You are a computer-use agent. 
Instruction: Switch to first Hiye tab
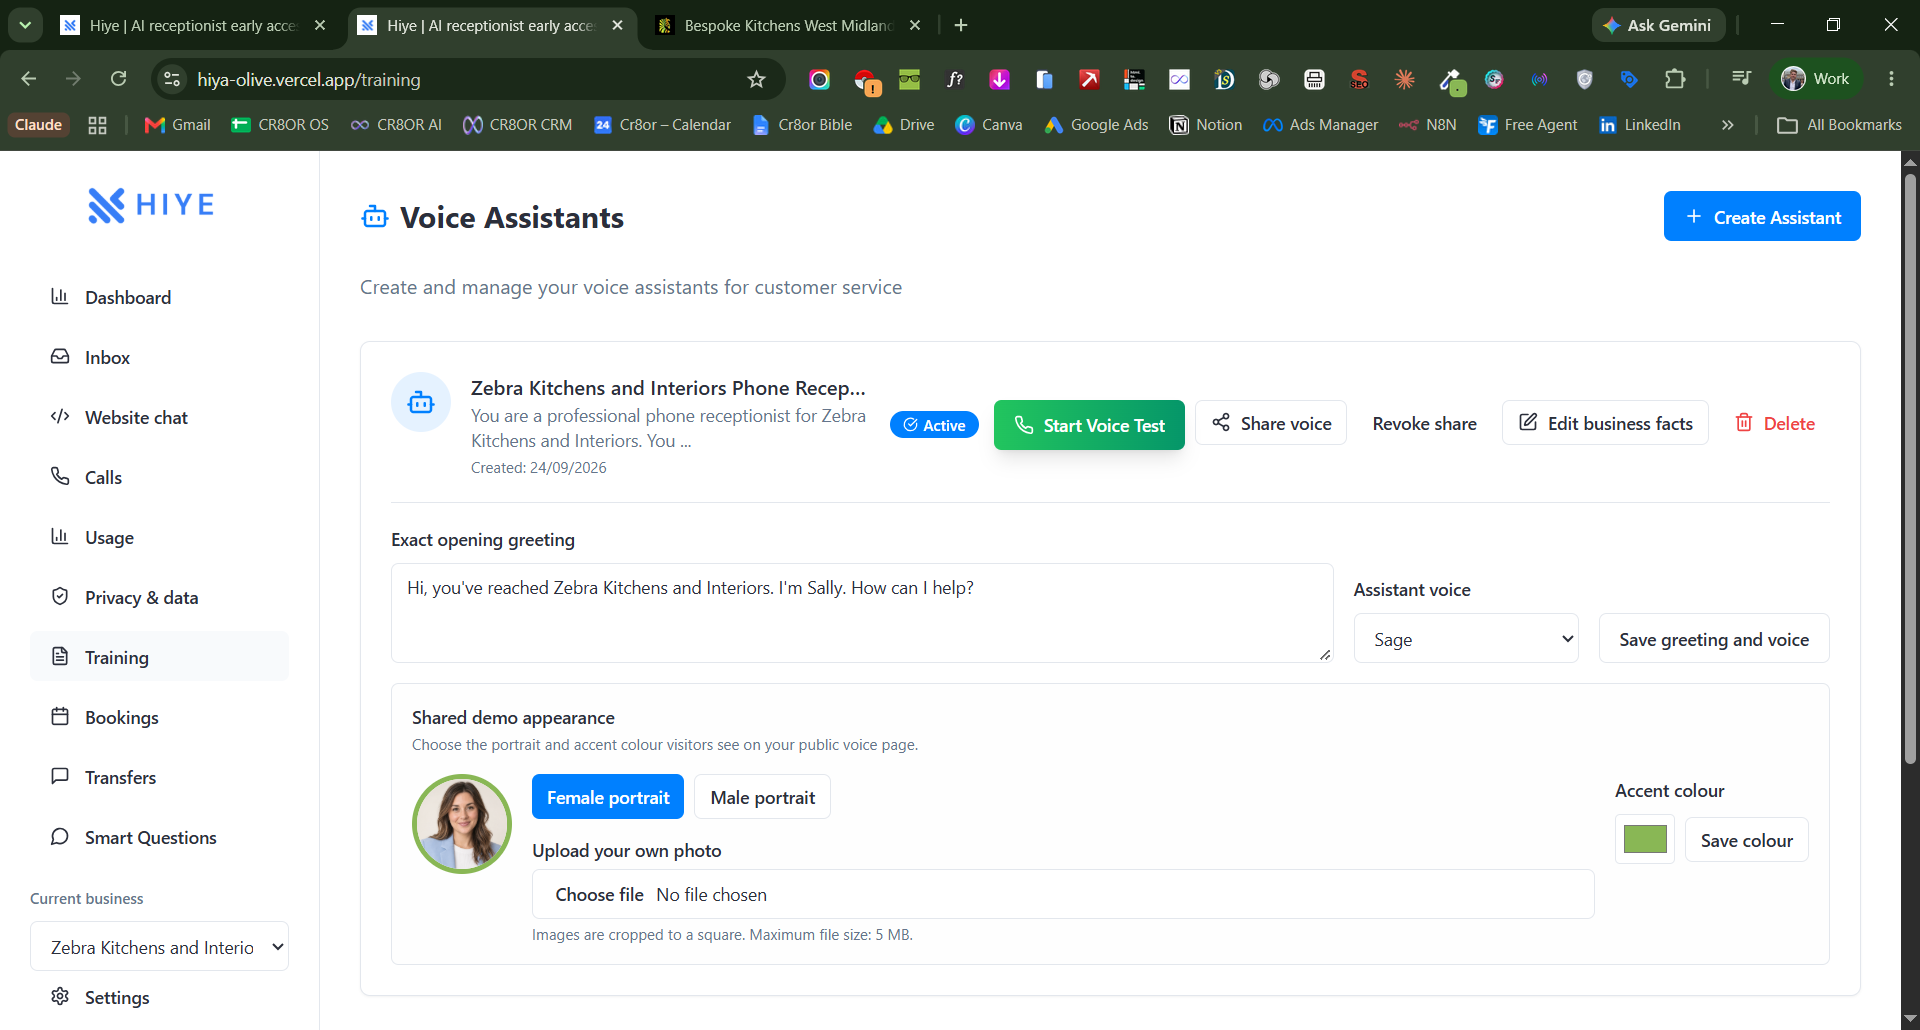click(193, 25)
